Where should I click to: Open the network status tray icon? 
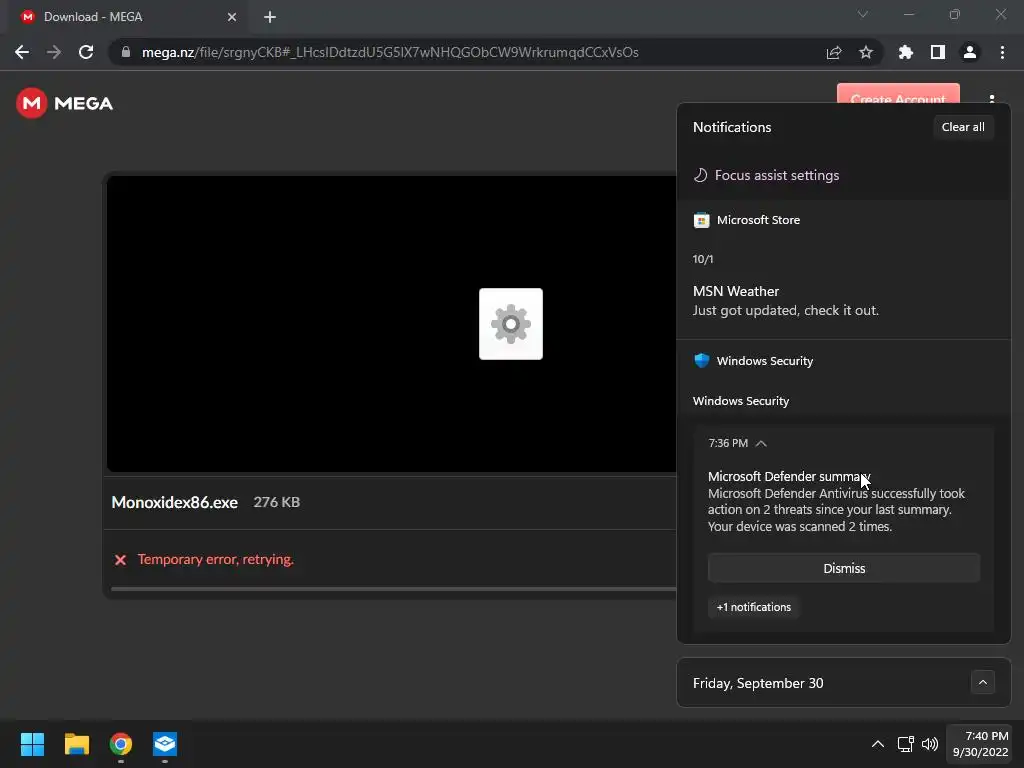click(905, 744)
